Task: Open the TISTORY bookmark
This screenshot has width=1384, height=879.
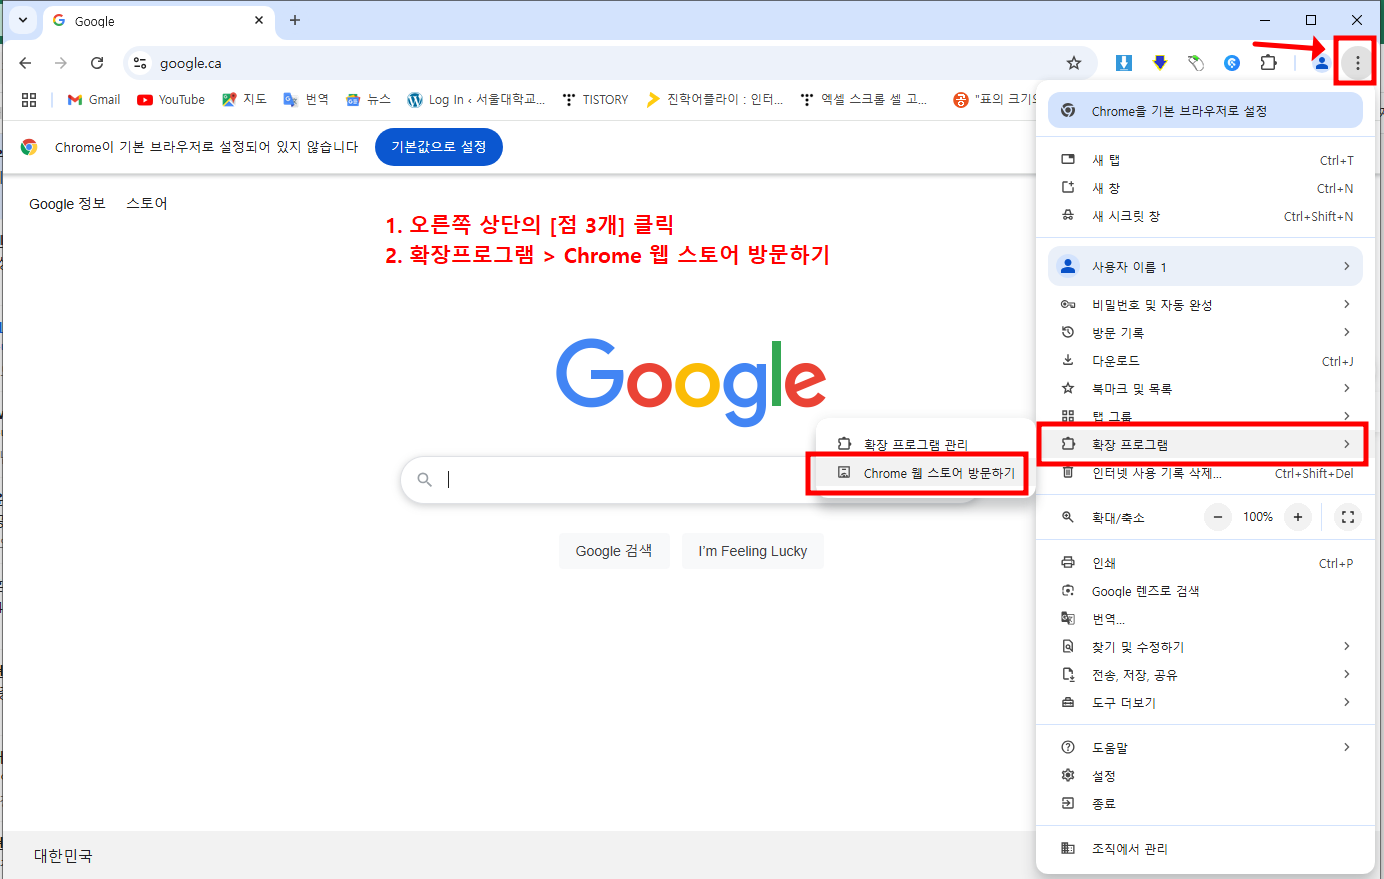Action: click(x=595, y=99)
